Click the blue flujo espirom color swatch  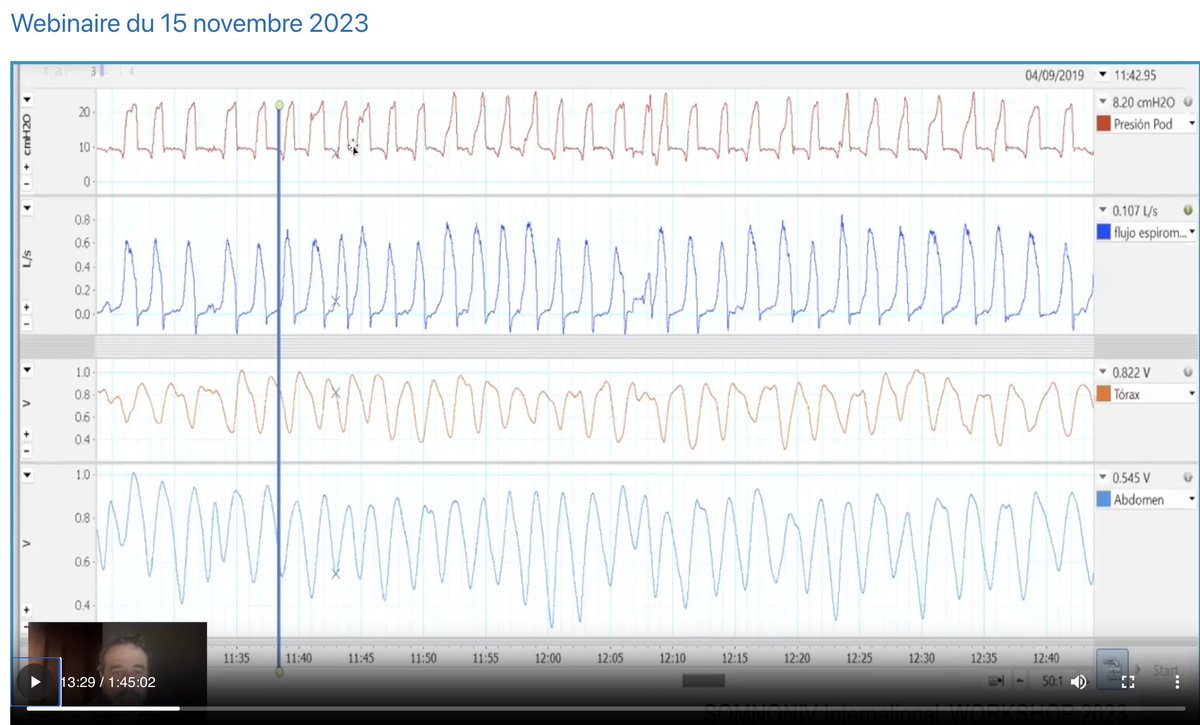(1104, 232)
